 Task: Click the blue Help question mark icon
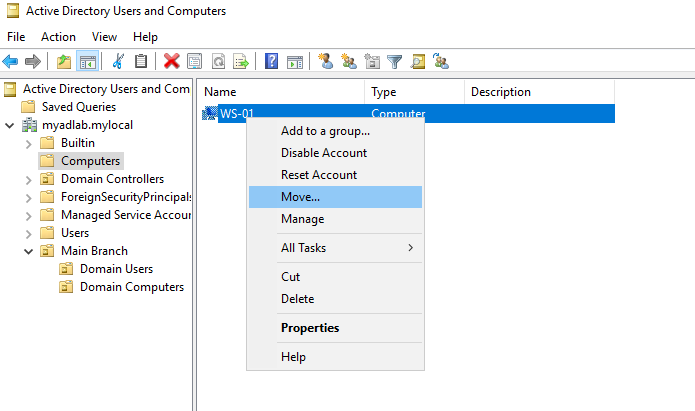pos(271,62)
